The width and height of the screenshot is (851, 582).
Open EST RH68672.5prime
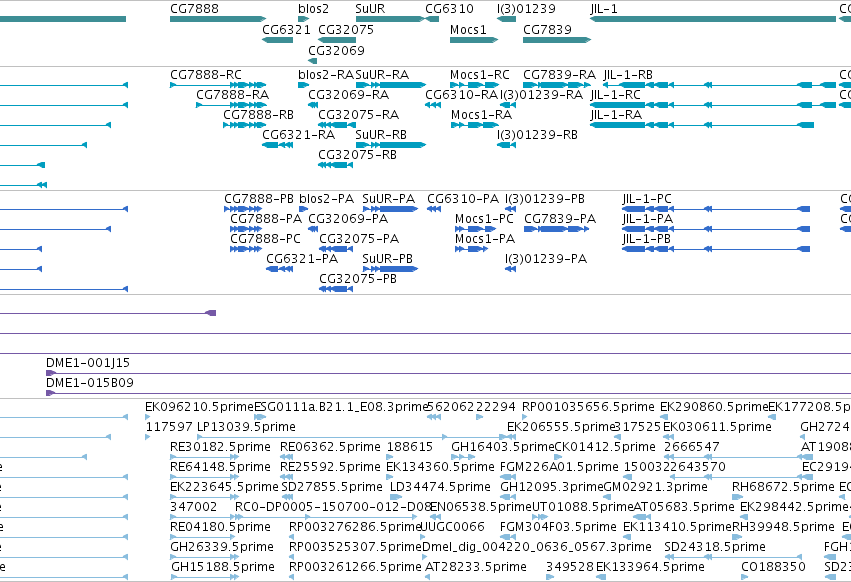click(x=783, y=487)
